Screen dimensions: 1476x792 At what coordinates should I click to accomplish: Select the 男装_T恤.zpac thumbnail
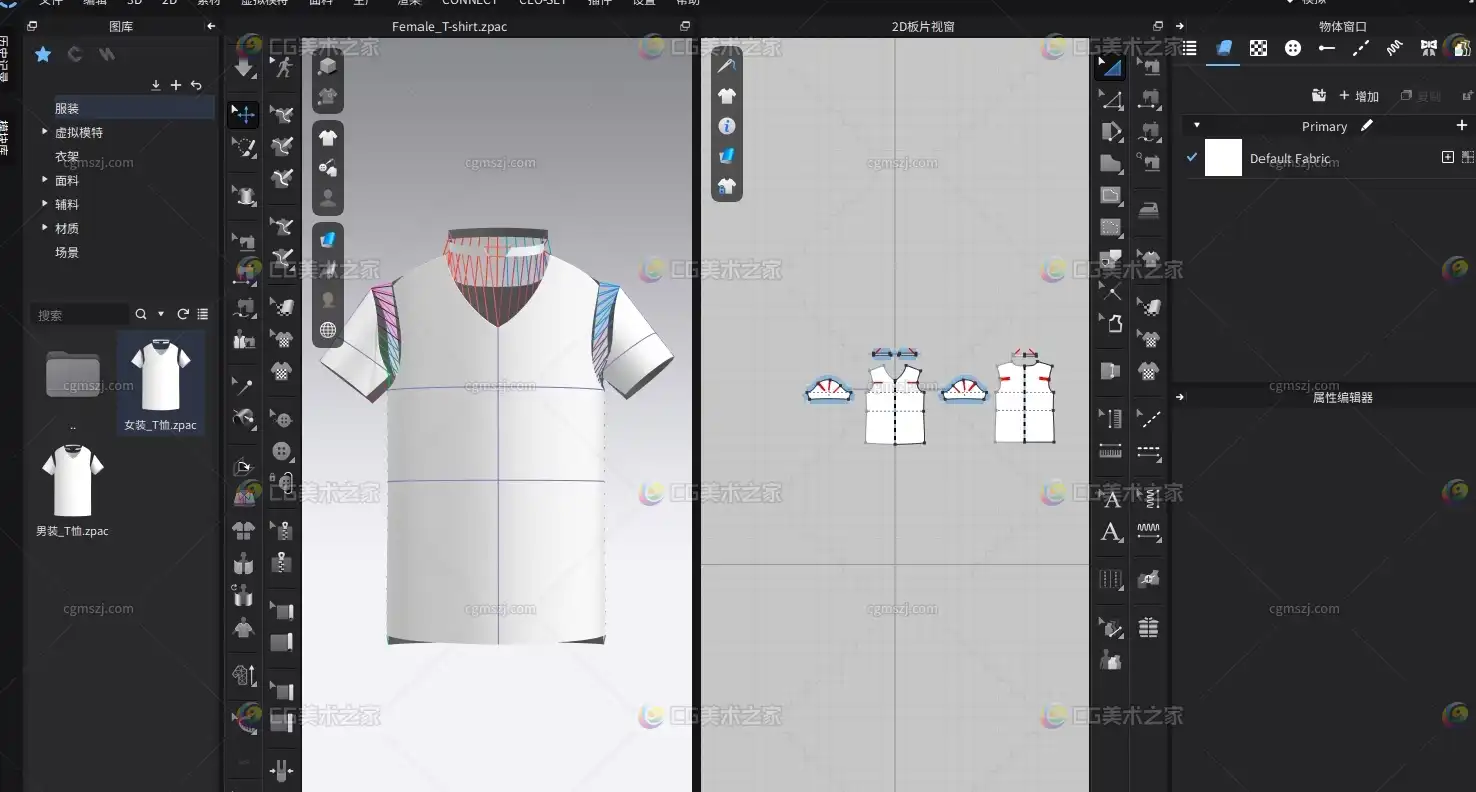tap(72, 482)
